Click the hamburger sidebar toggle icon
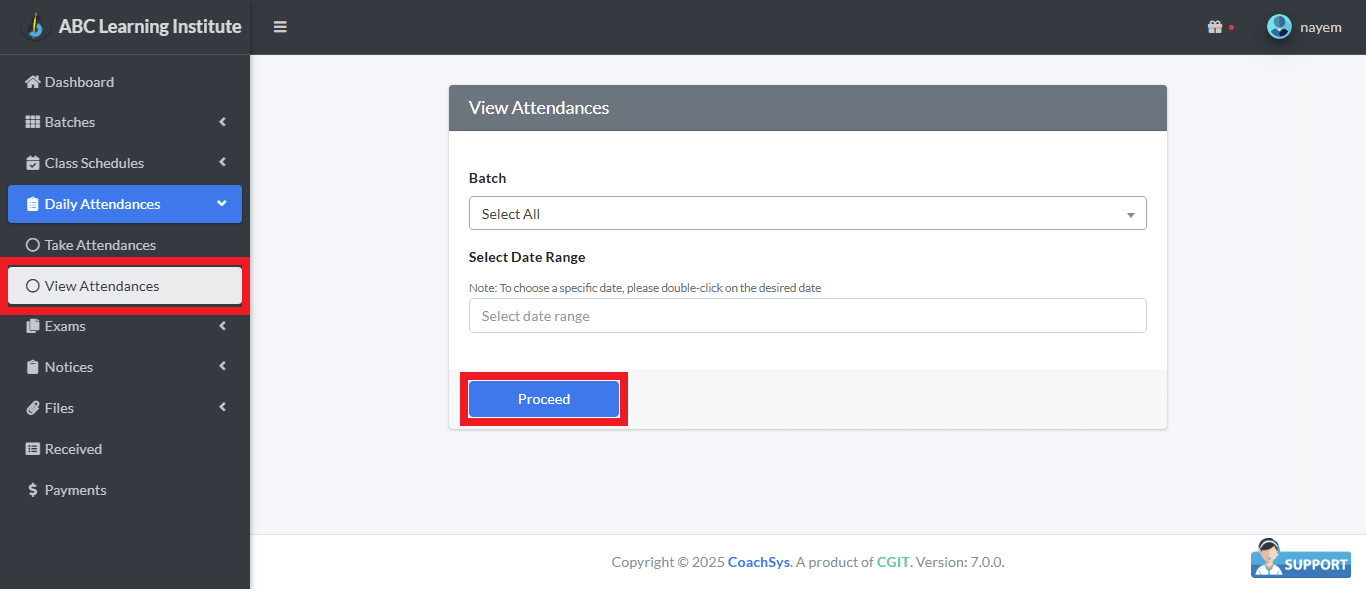 pyautogui.click(x=280, y=27)
